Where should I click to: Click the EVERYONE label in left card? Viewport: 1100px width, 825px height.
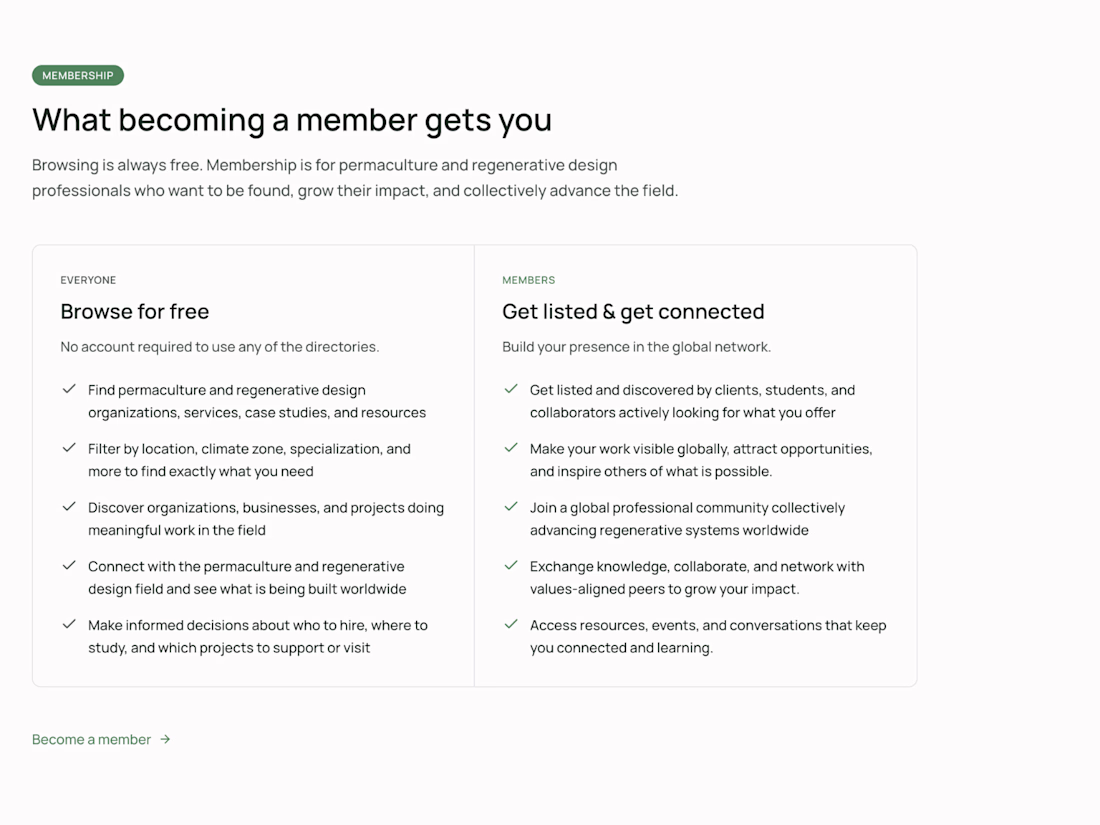pyautogui.click(x=88, y=280)
